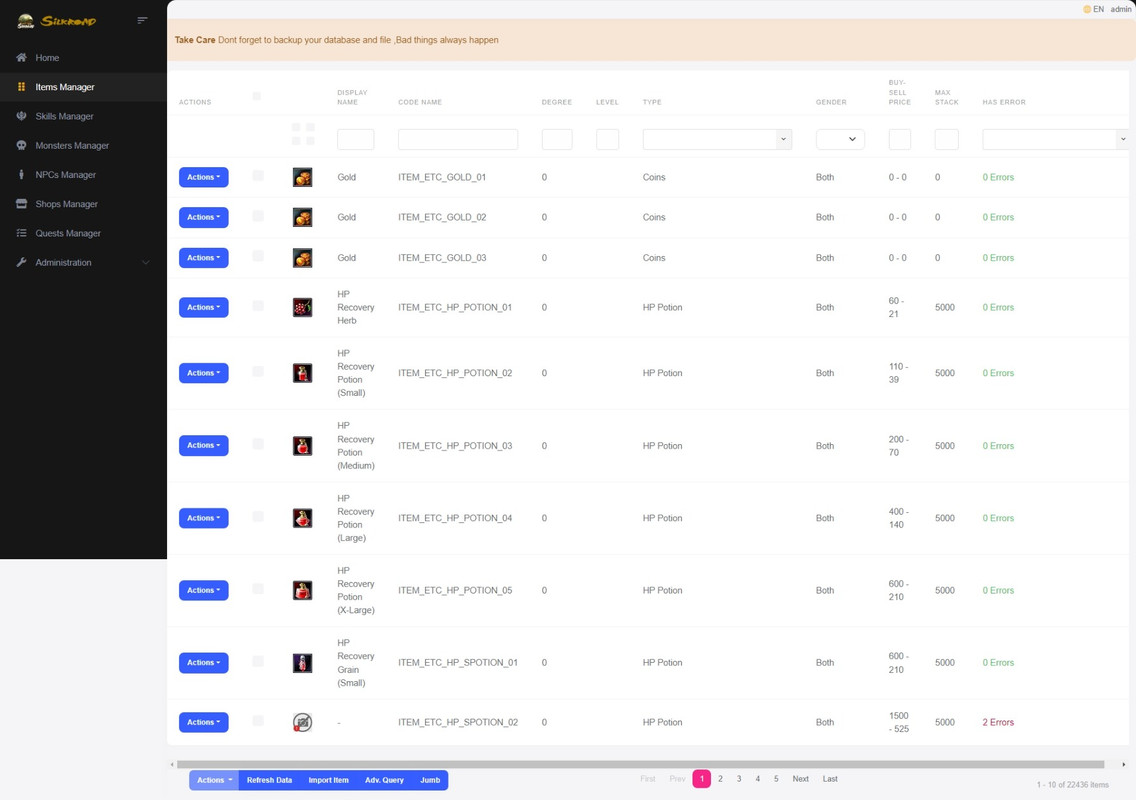This screenshot has height=800, width=1136.
Task: Click the Last page link
Action: click(830, 779)
